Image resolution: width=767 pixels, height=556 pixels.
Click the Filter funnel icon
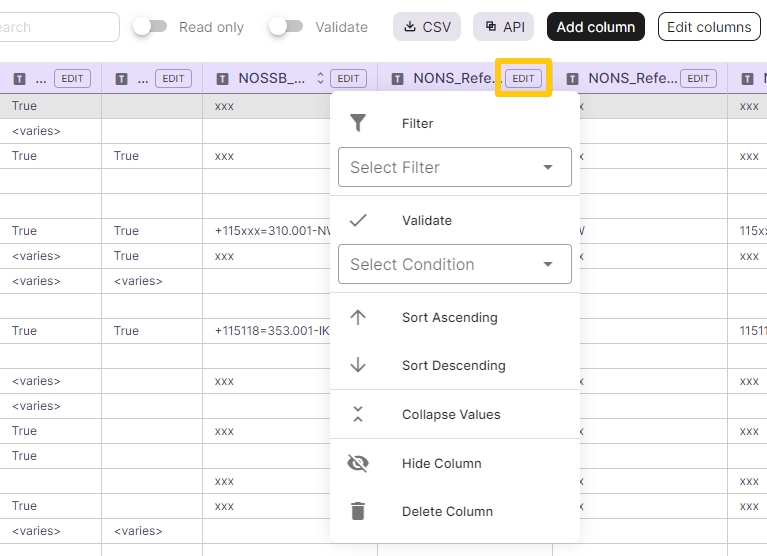pos(358,123)
